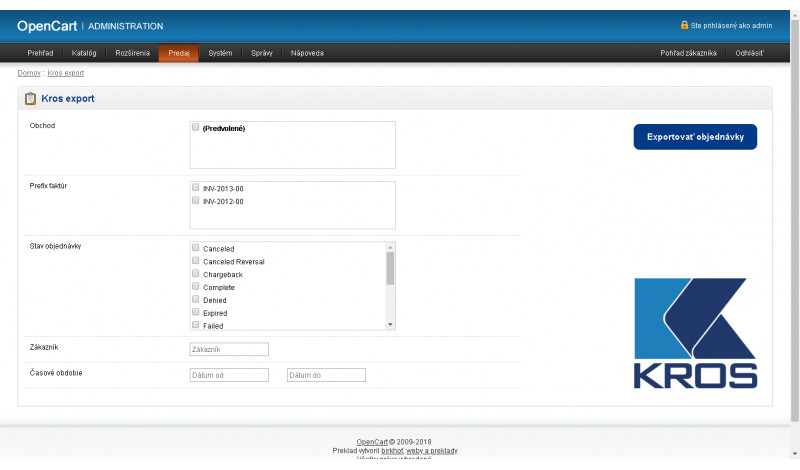Follow the Kros export breadcrumb link
This screenshot has height=470, width=800.
pyautogui.click(x=66, y=73)
